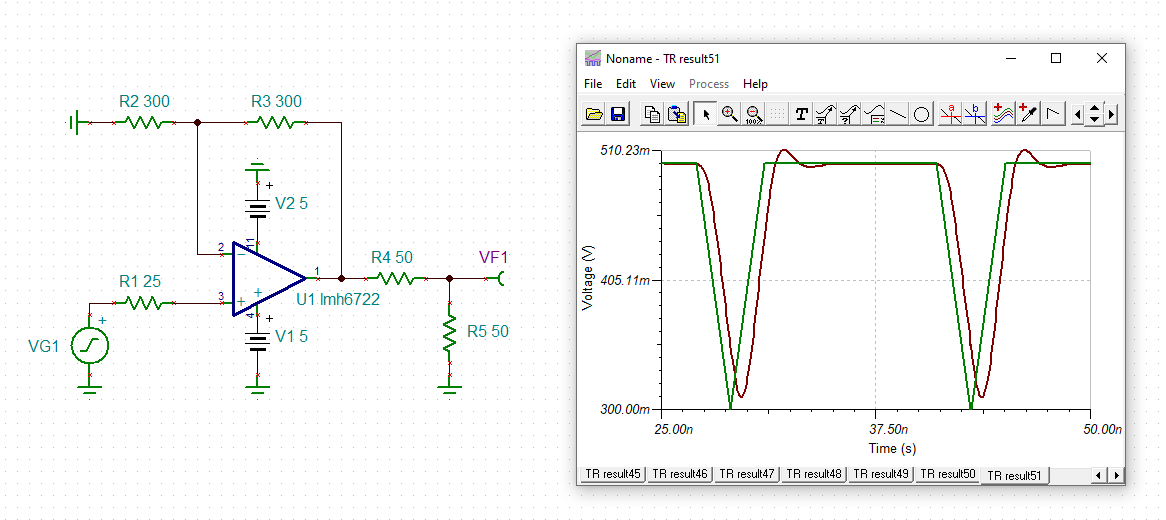Click the Paste clipboard icon
The height and width of the screenshot is (520, 1166).
[x=676, y=114]
